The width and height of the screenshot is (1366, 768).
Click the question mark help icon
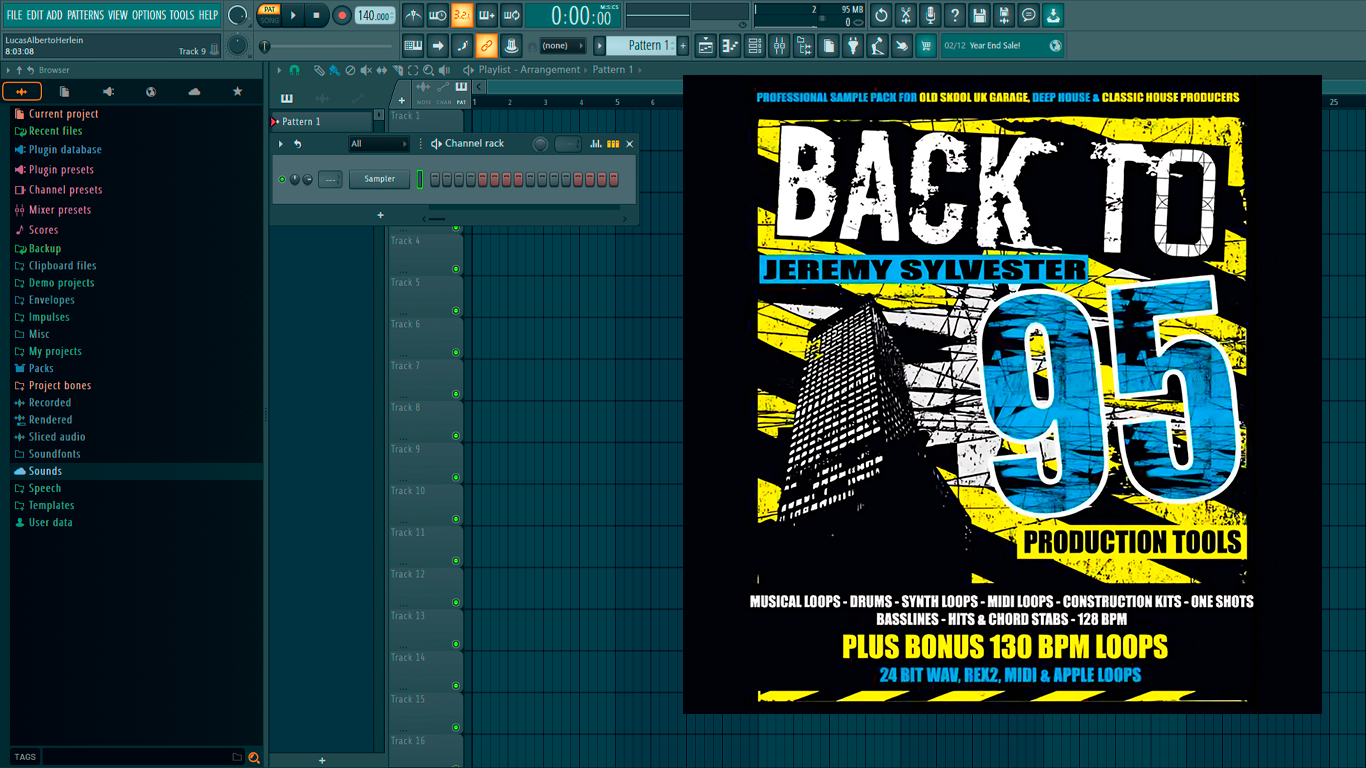tap(955, 15)
